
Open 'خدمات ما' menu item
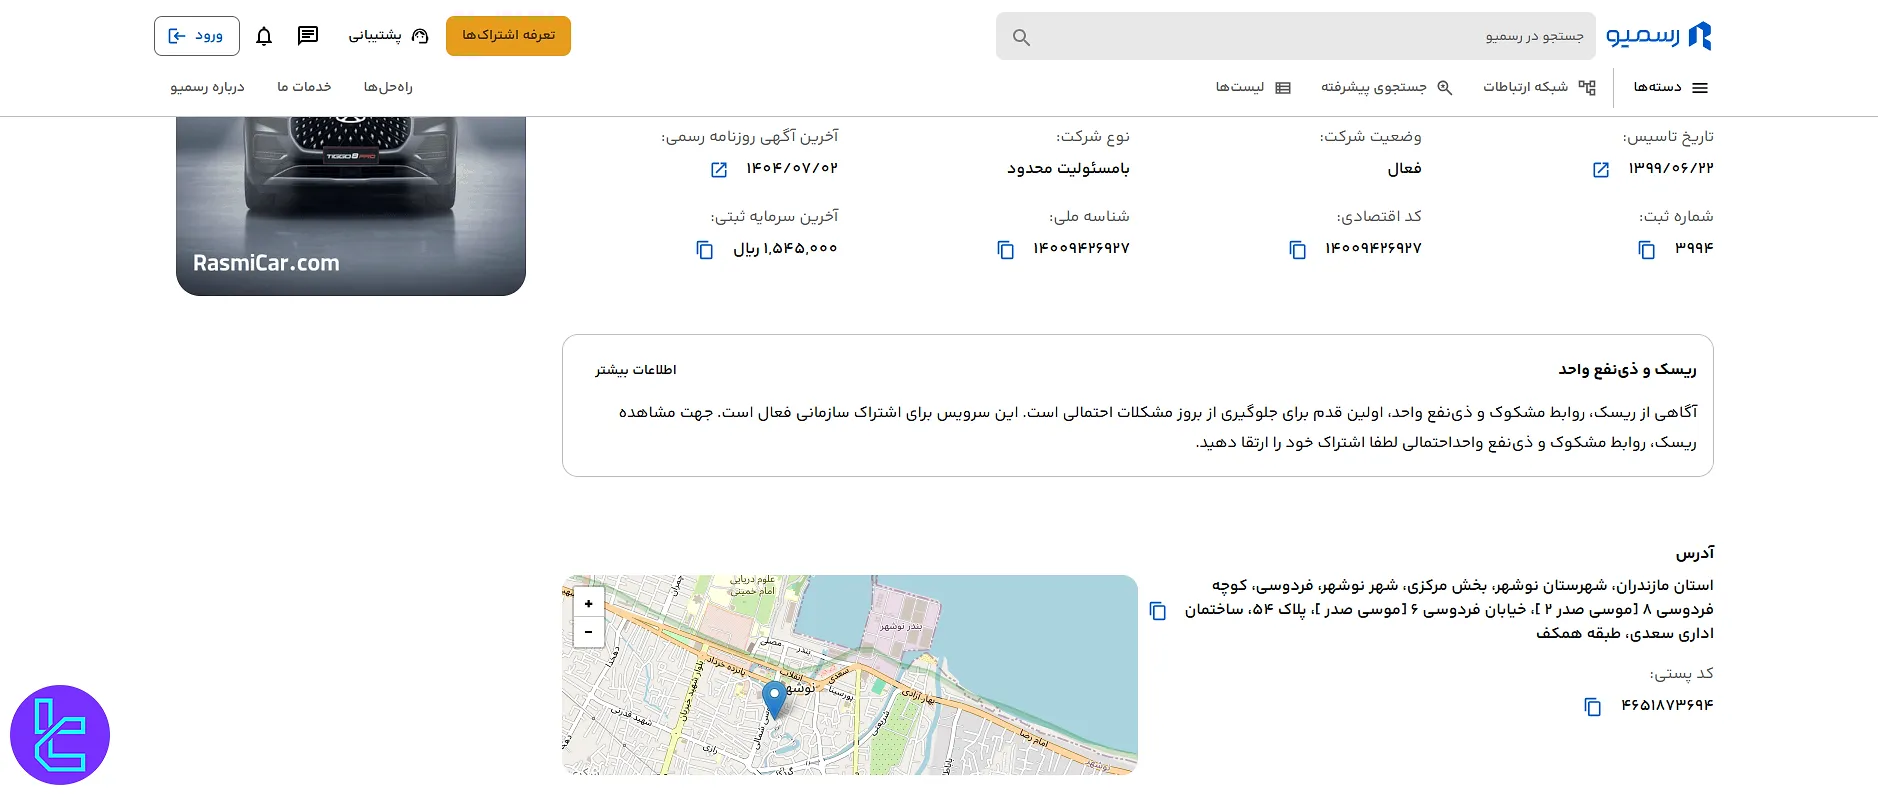click(x=304, y=87)
